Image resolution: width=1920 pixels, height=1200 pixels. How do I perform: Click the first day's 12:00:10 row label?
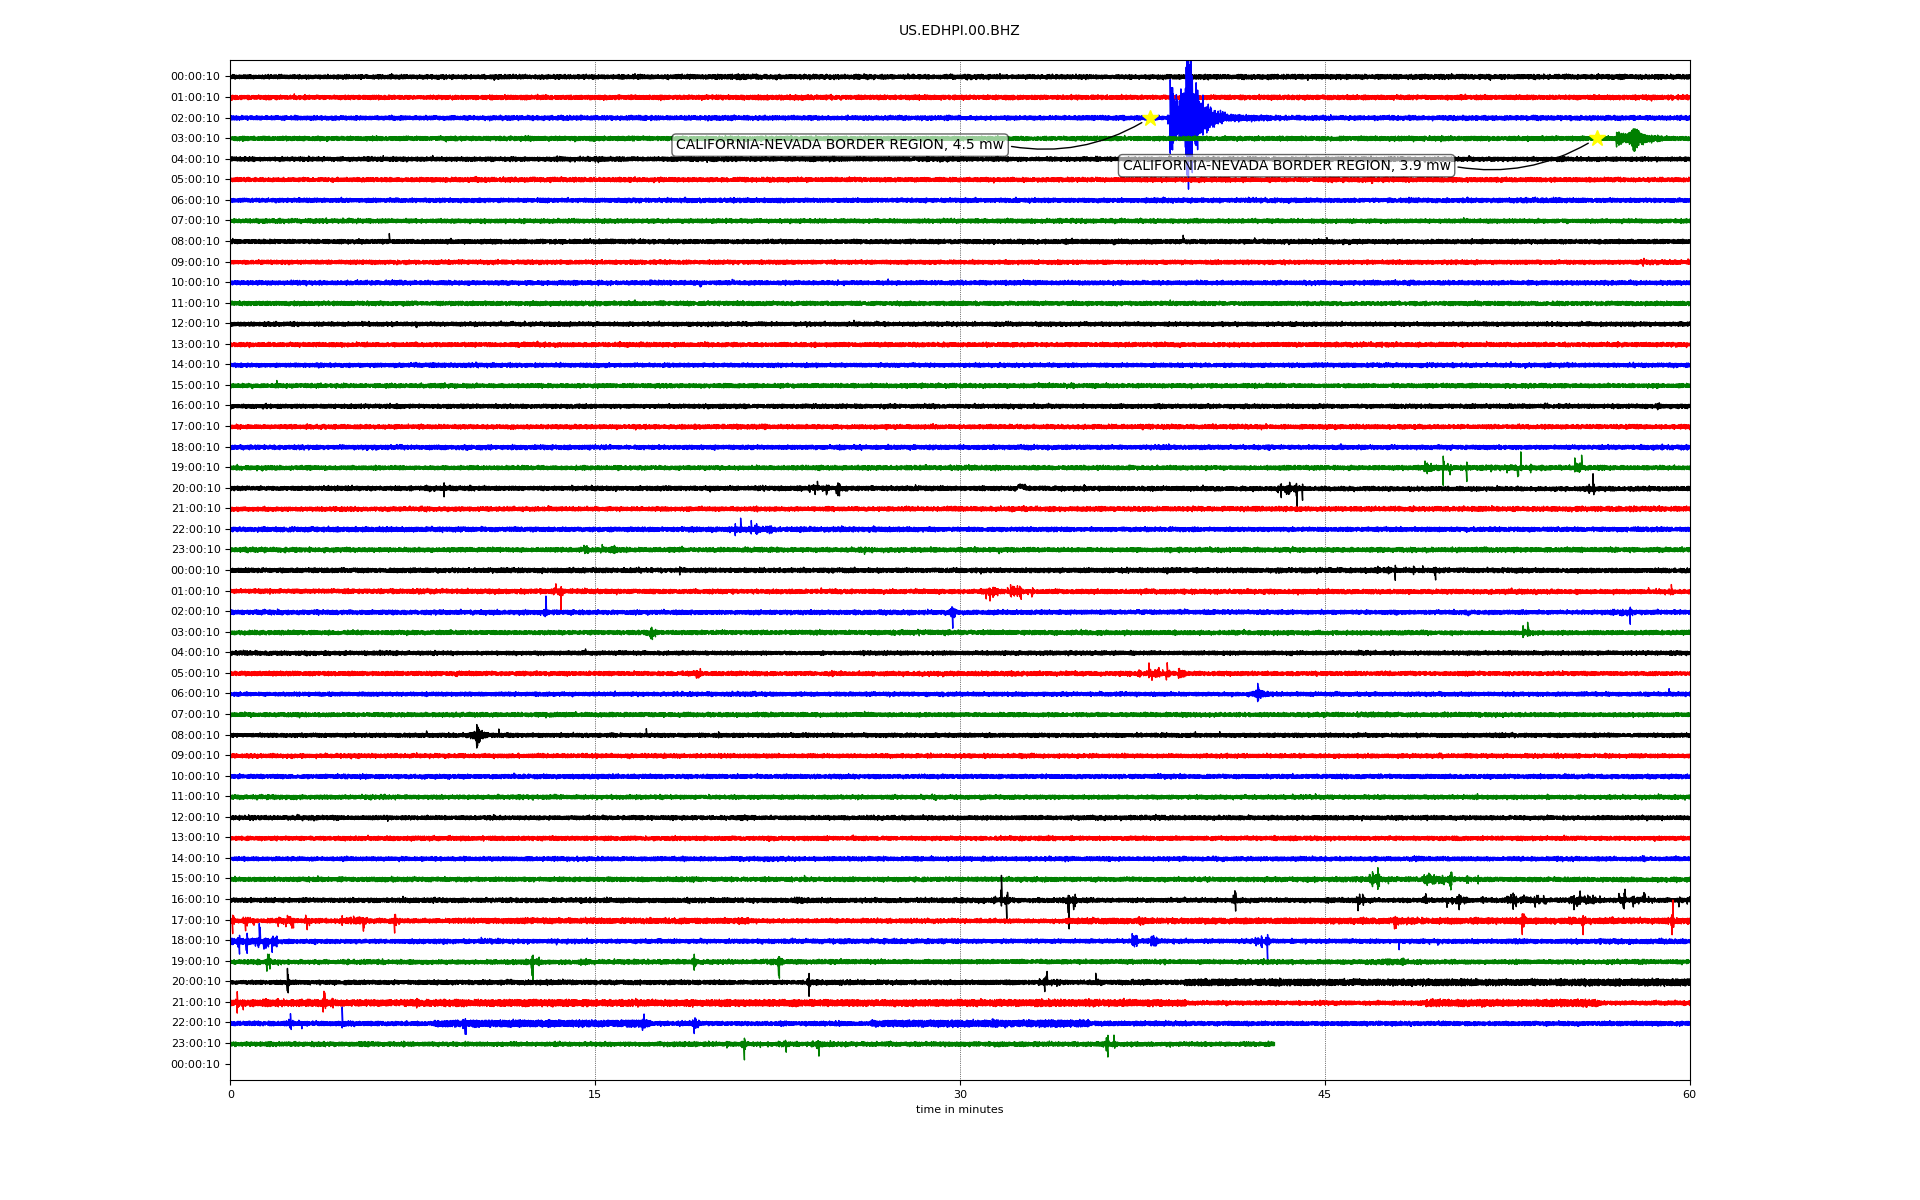195,324
